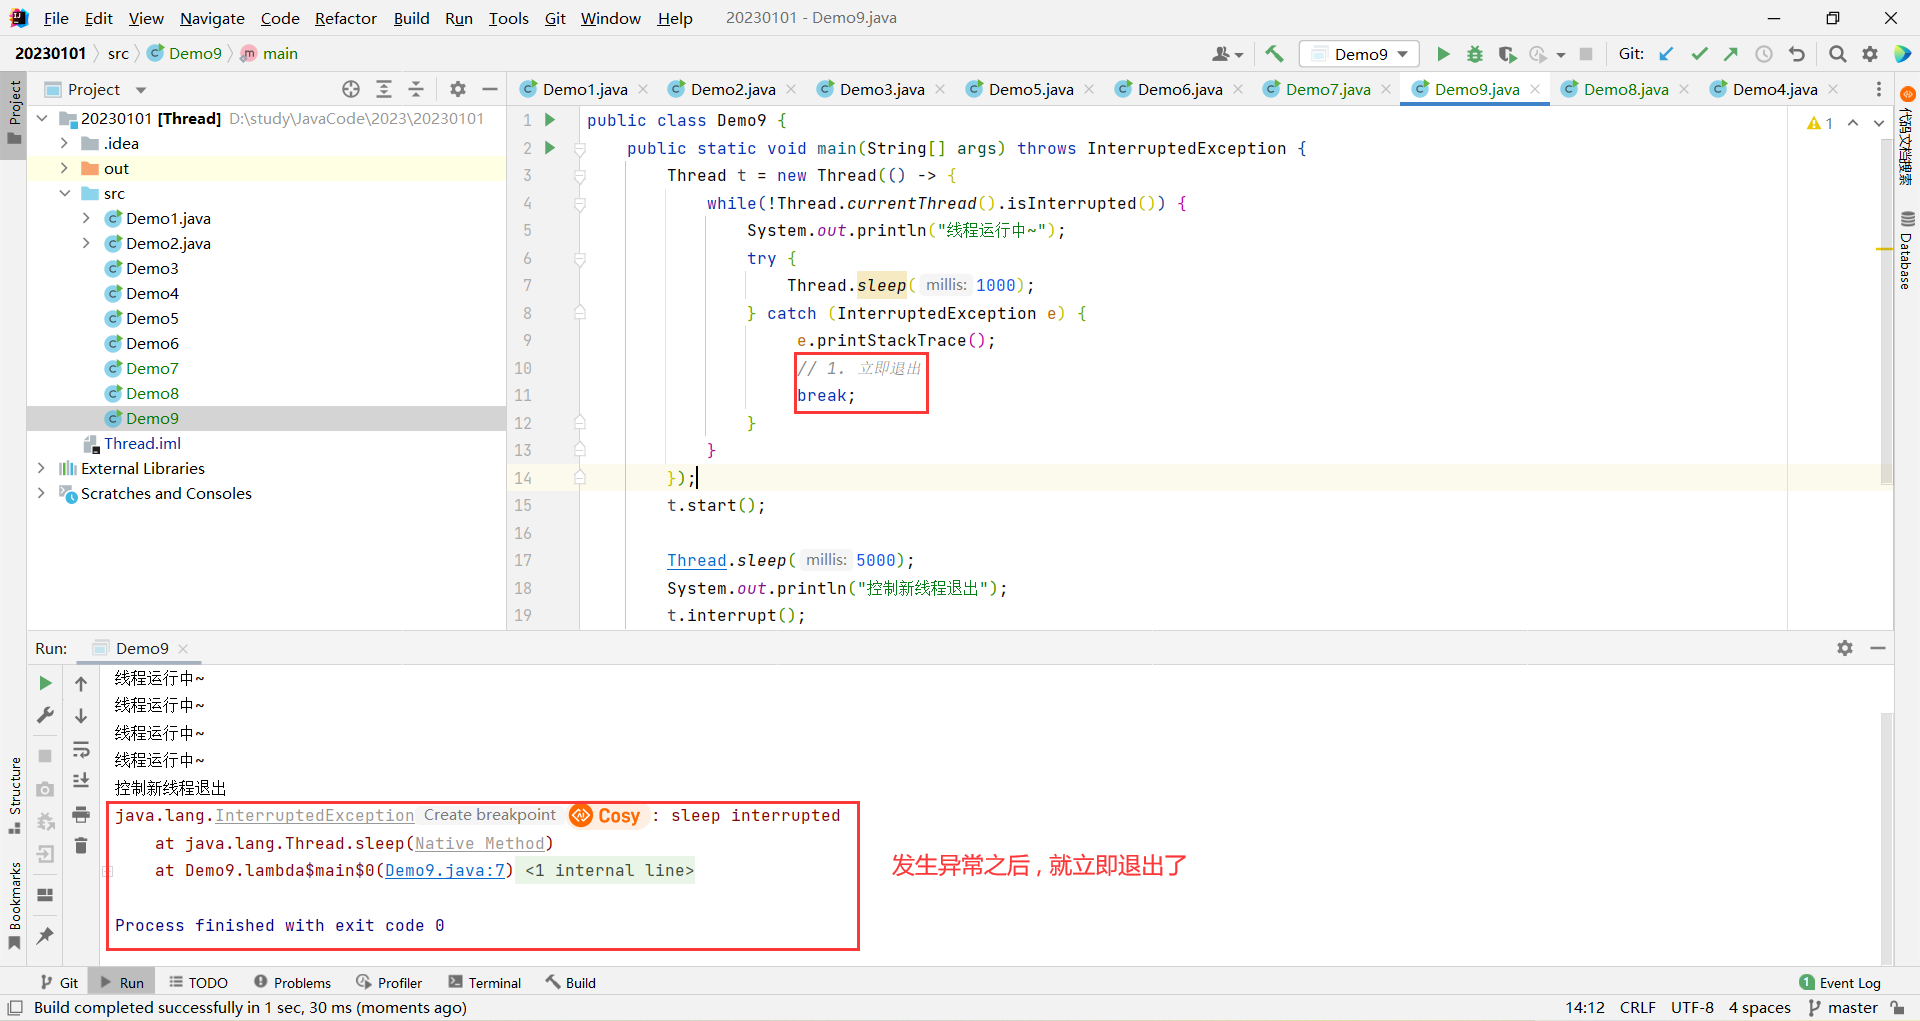Pin the Run tab
The image size is (1920, 1021).
tap(45, 935)
